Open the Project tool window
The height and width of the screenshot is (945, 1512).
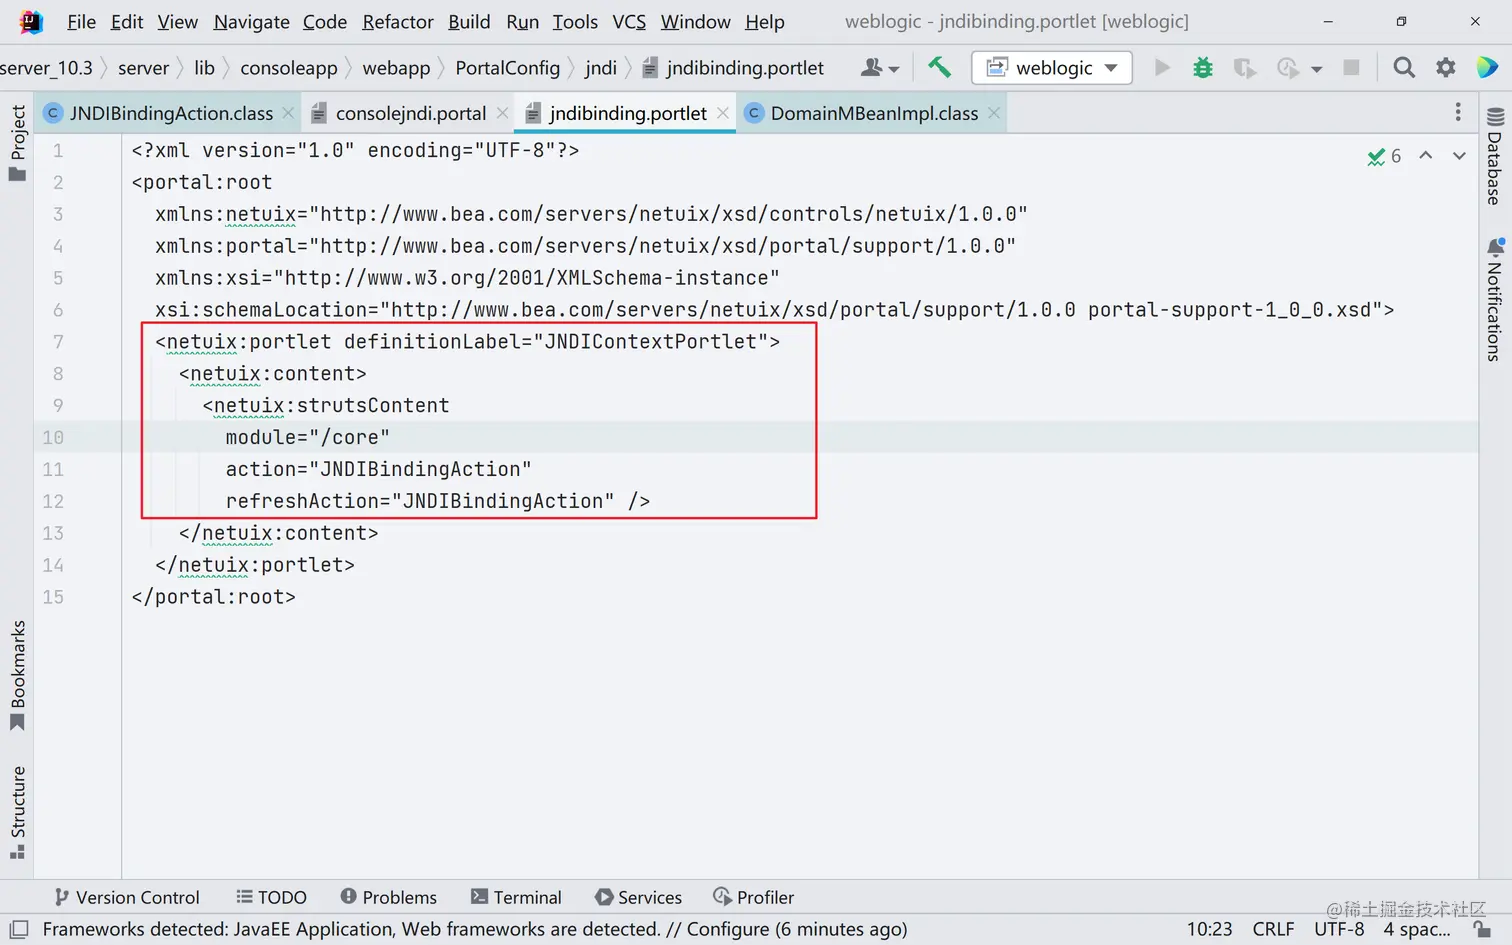tap(17, 143)
